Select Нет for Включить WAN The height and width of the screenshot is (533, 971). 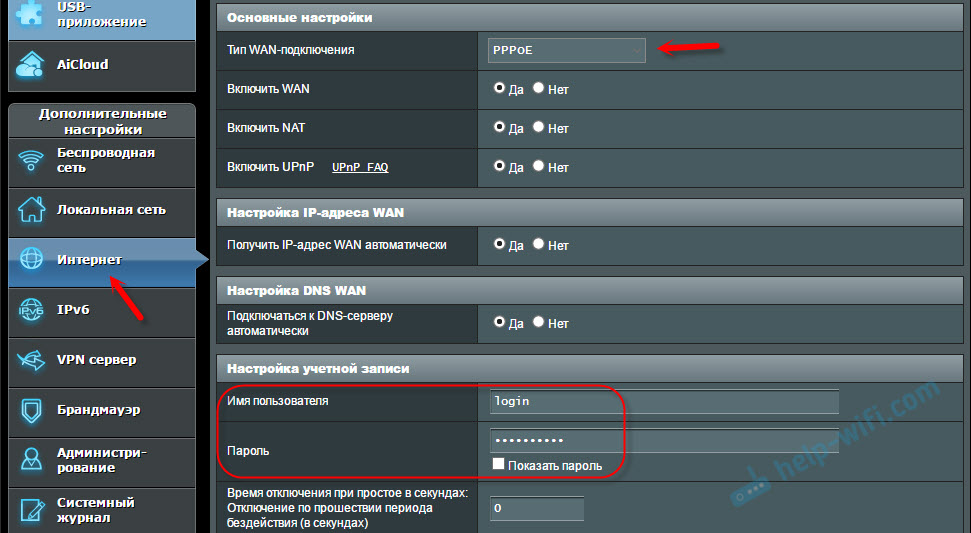539,89
